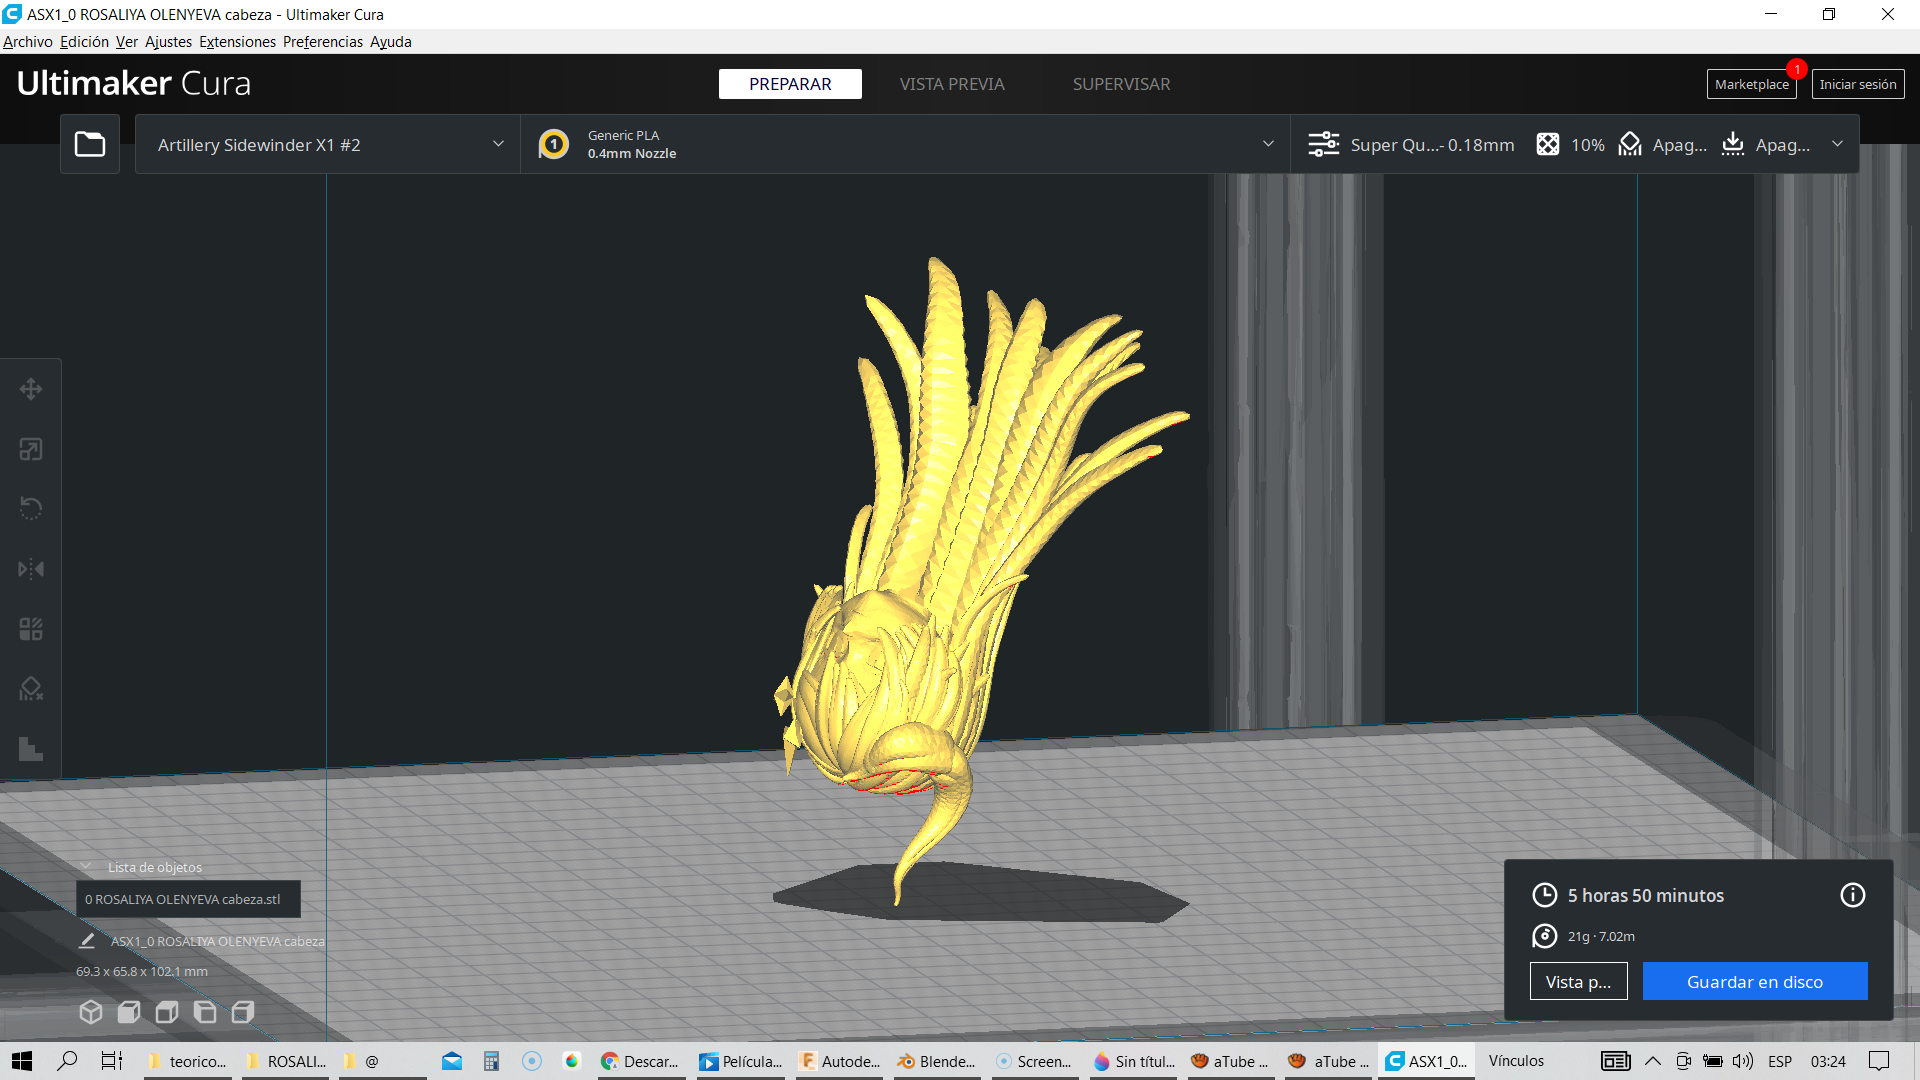This screenshot has height=1080, width=1920.
Task: Select the Scale tool
Action: [31, 449]
